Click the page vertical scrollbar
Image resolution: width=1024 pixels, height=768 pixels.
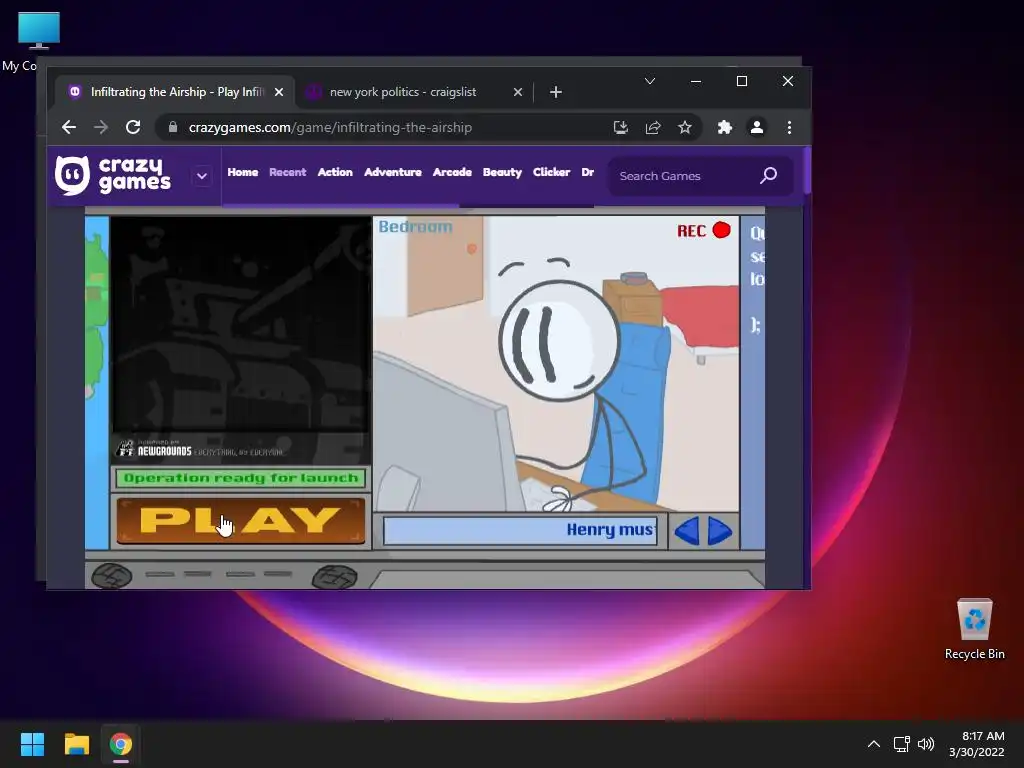(807, 171)
